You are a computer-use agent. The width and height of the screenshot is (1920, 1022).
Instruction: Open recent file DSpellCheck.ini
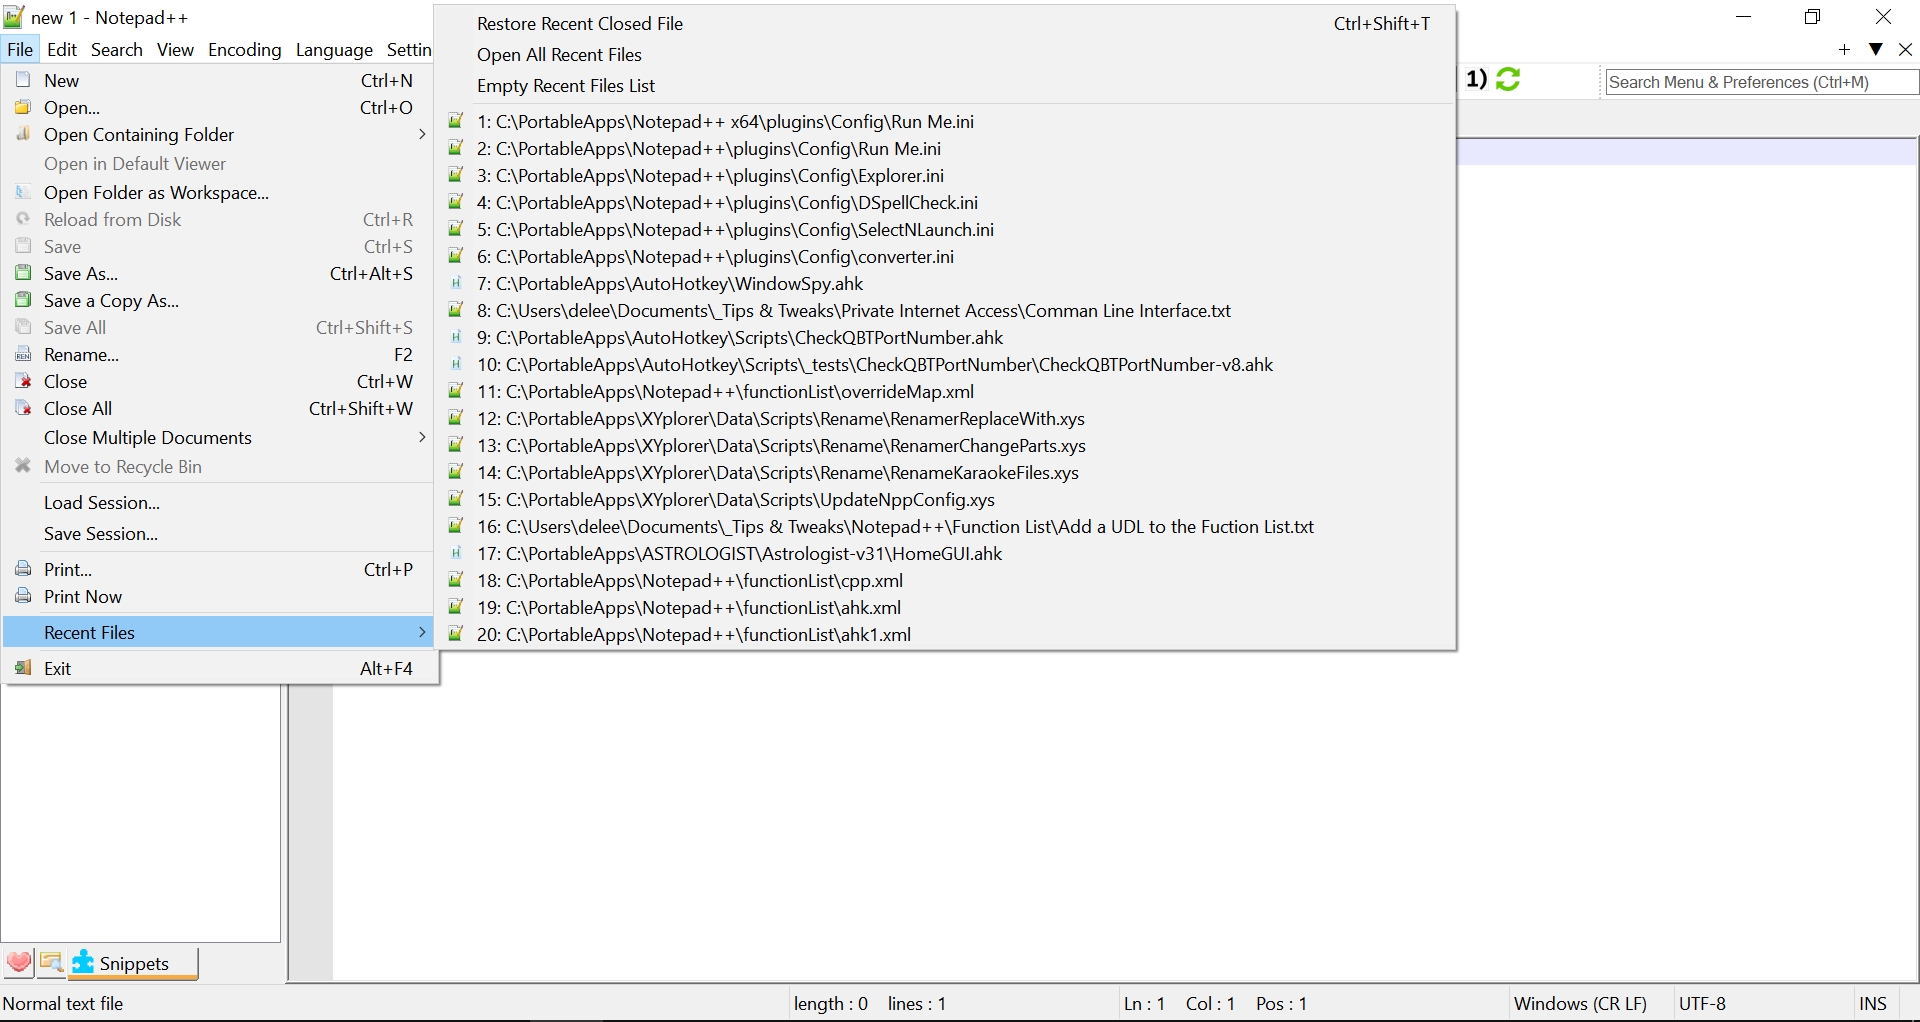click(x=946, y=202)
